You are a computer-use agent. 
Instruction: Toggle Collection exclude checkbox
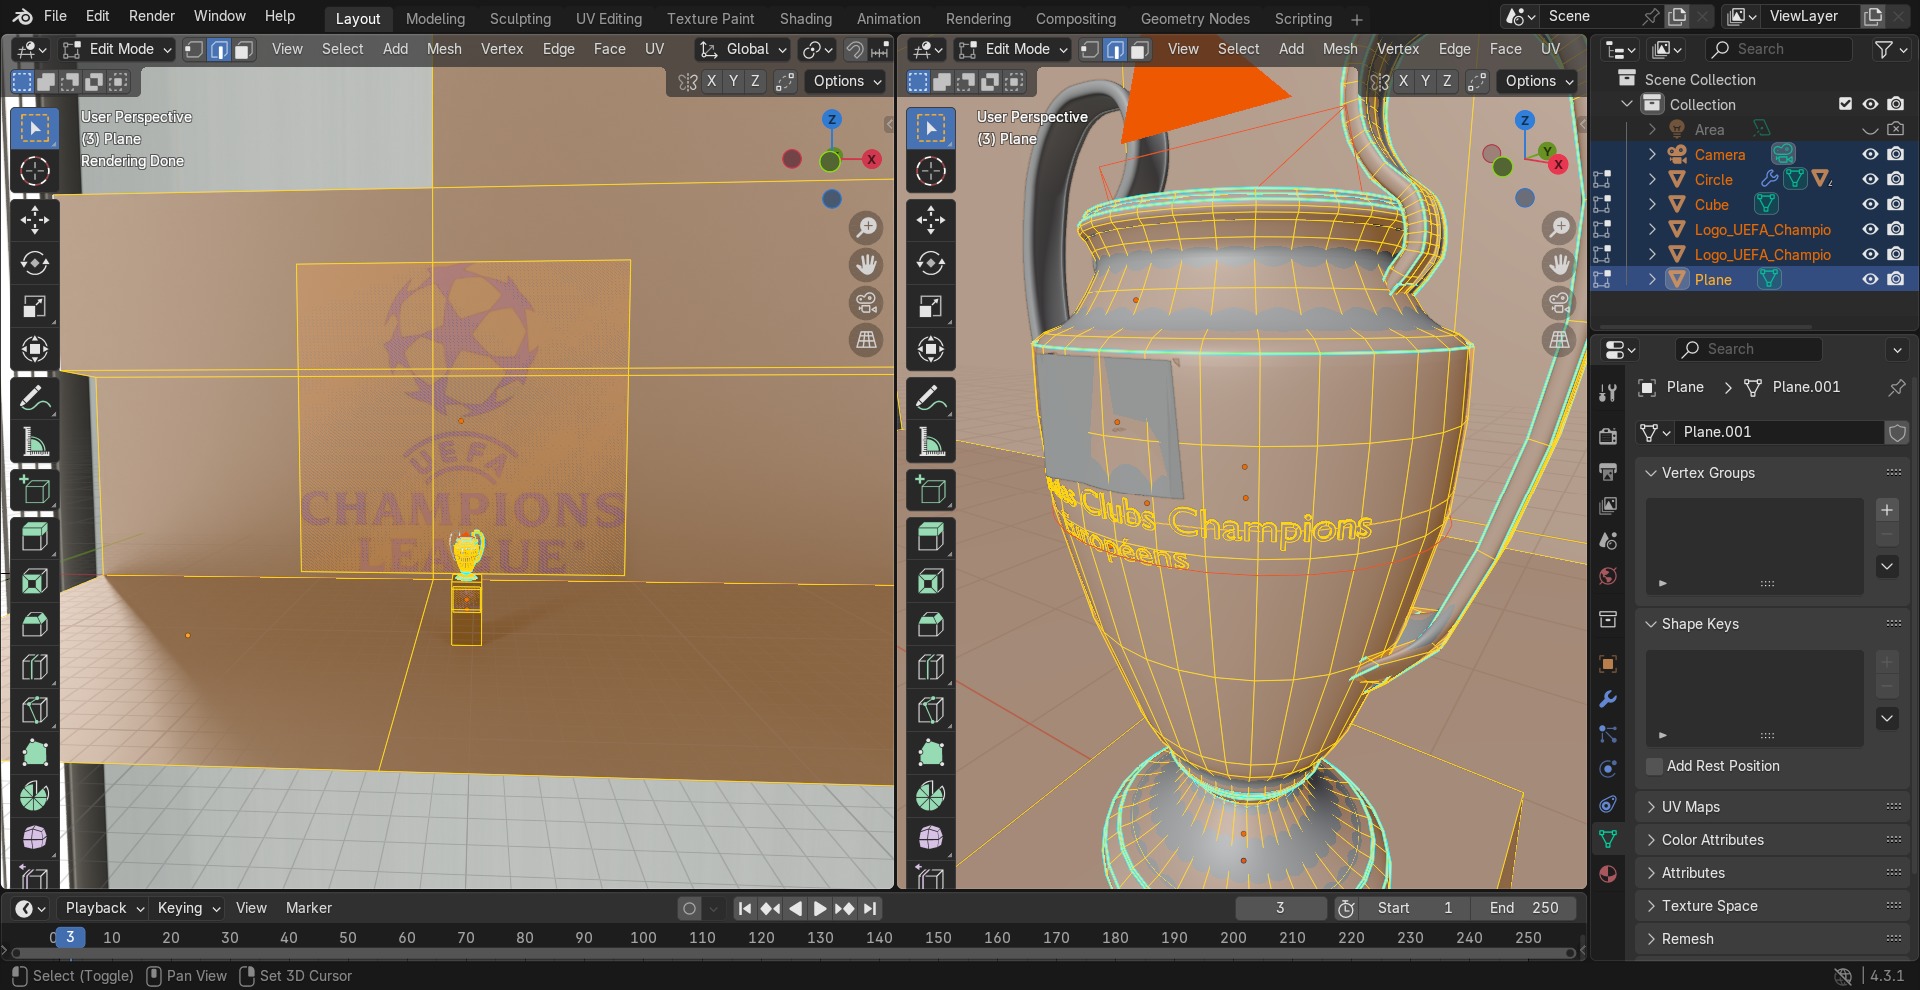pyautogui.click(x=1845, y=104)
